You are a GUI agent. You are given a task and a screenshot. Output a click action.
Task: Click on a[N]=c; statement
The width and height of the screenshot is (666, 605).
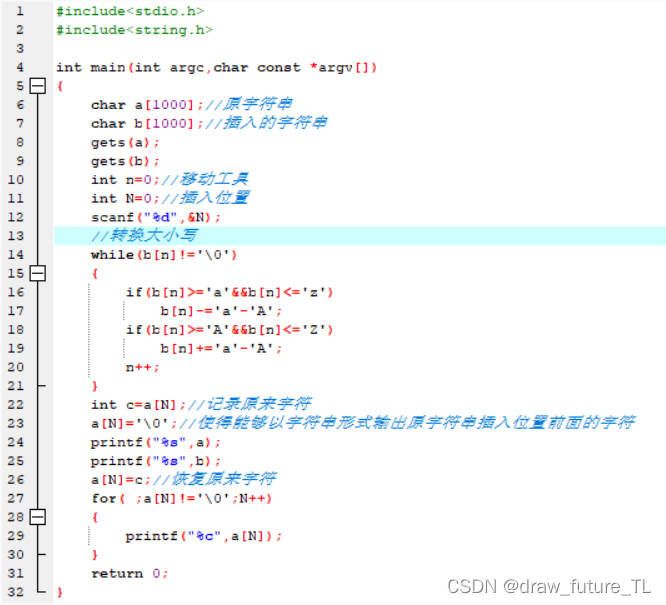point(121,480)
